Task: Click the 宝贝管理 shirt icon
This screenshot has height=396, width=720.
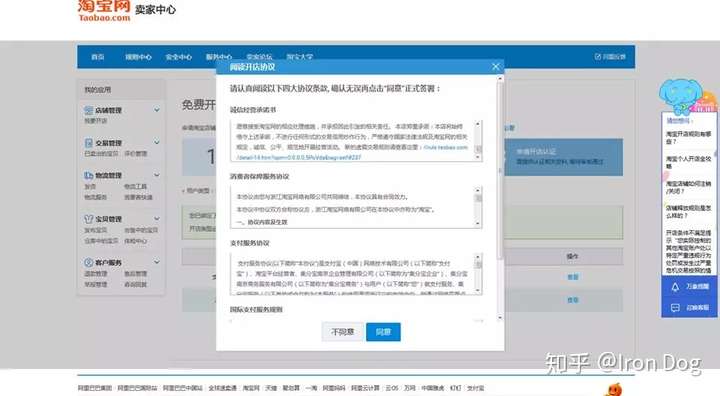Action: coord(89,219)
